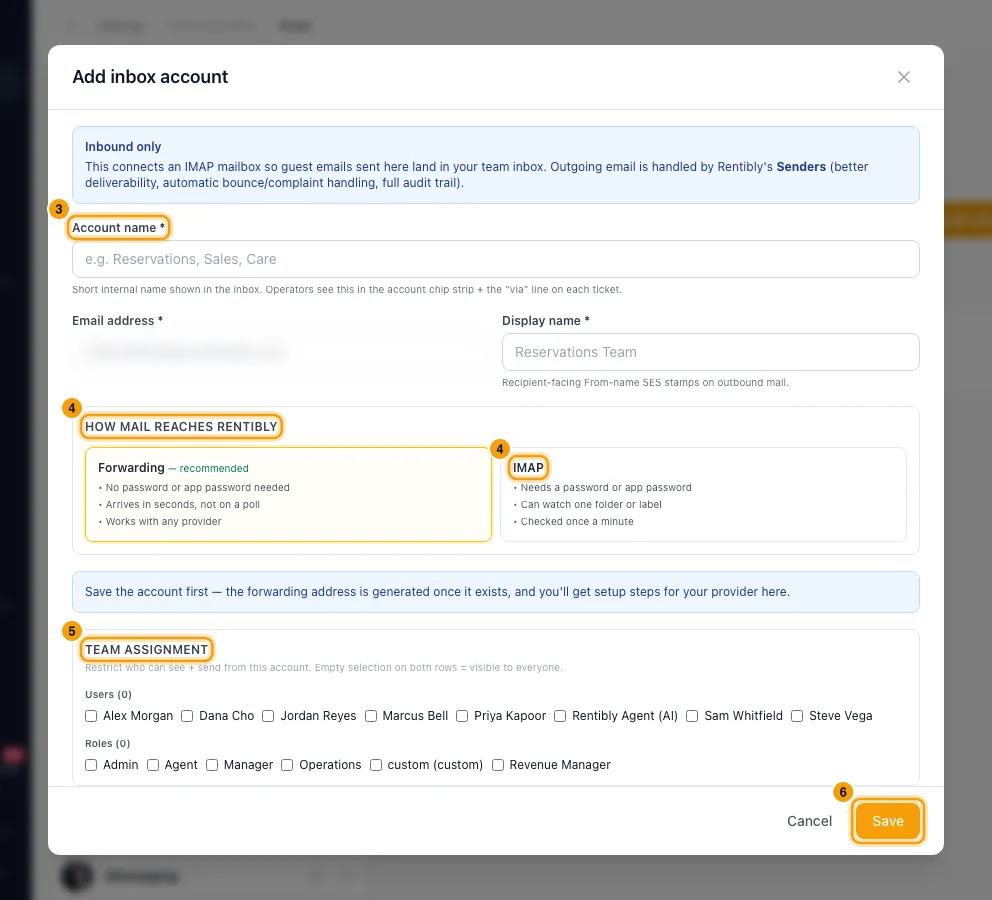
Task: Click the 'Restrict who can see + send' hint
Action: point(323,667)
